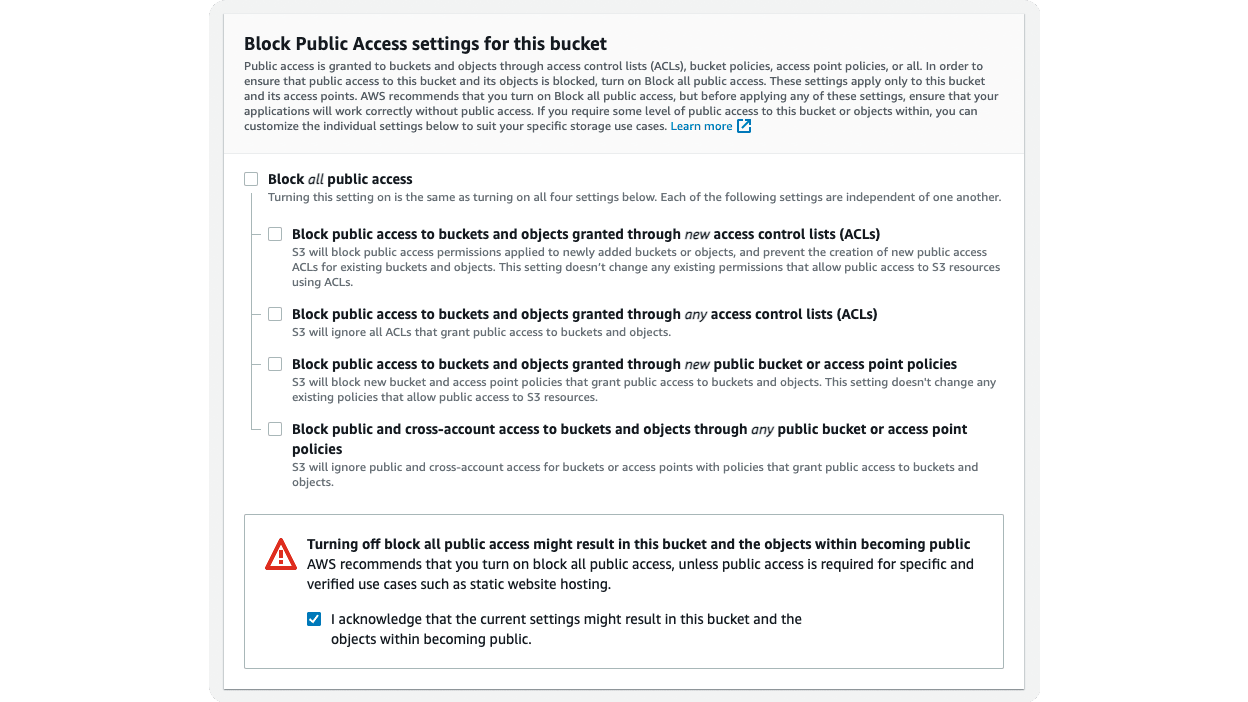Click the turning off public access warning heading
This screenshot has height=702, width=1248.
click(x=638, y=544)
